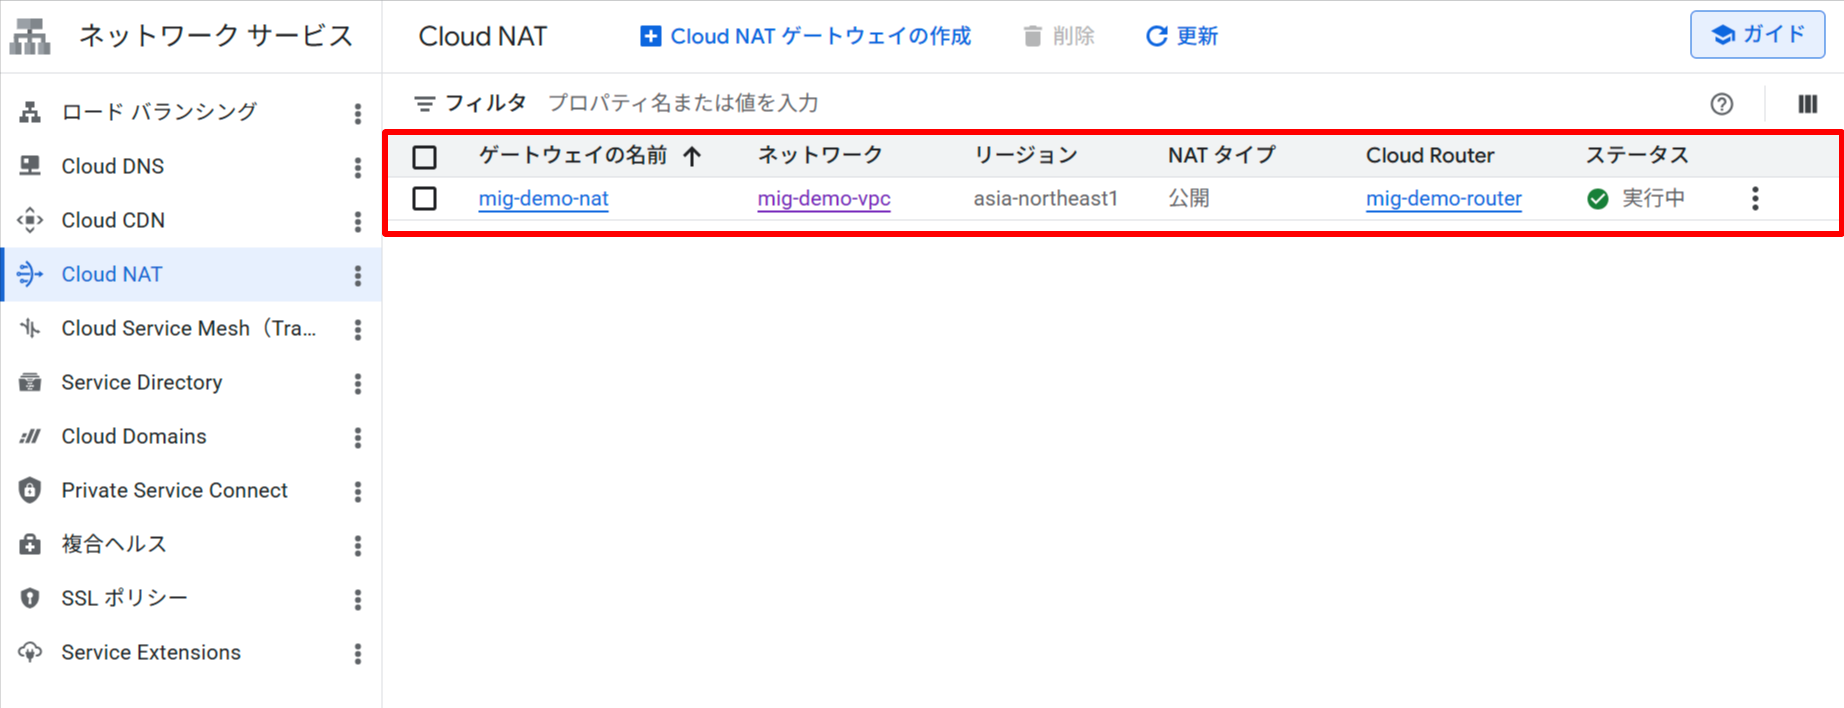Go to Cloud Domains in the sidebar
This screenshot has height=708, width=1844.
(134, 436)
